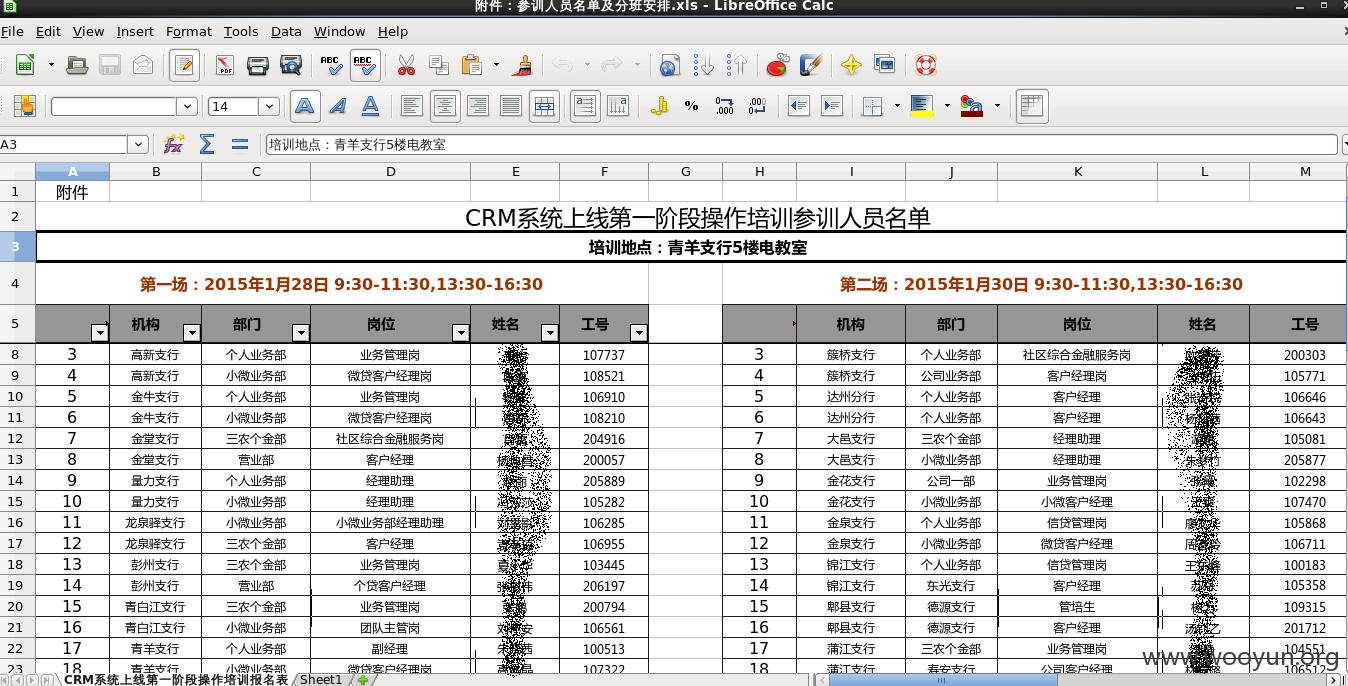Show the Draw Functions toolbar
The image size is (1348, 686).
810,66
